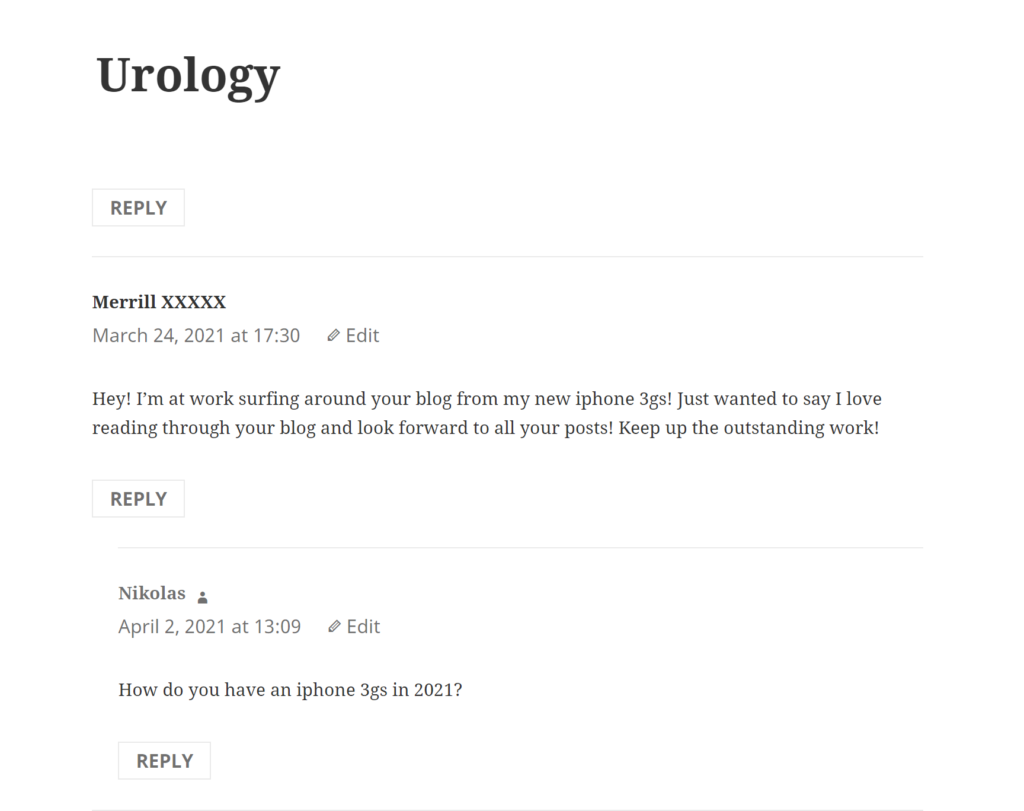The width and height of the screenshot is (1024, 811).
Task: Click the time 13:09 in Nikolas's reply date
Action: coord(277,627)
